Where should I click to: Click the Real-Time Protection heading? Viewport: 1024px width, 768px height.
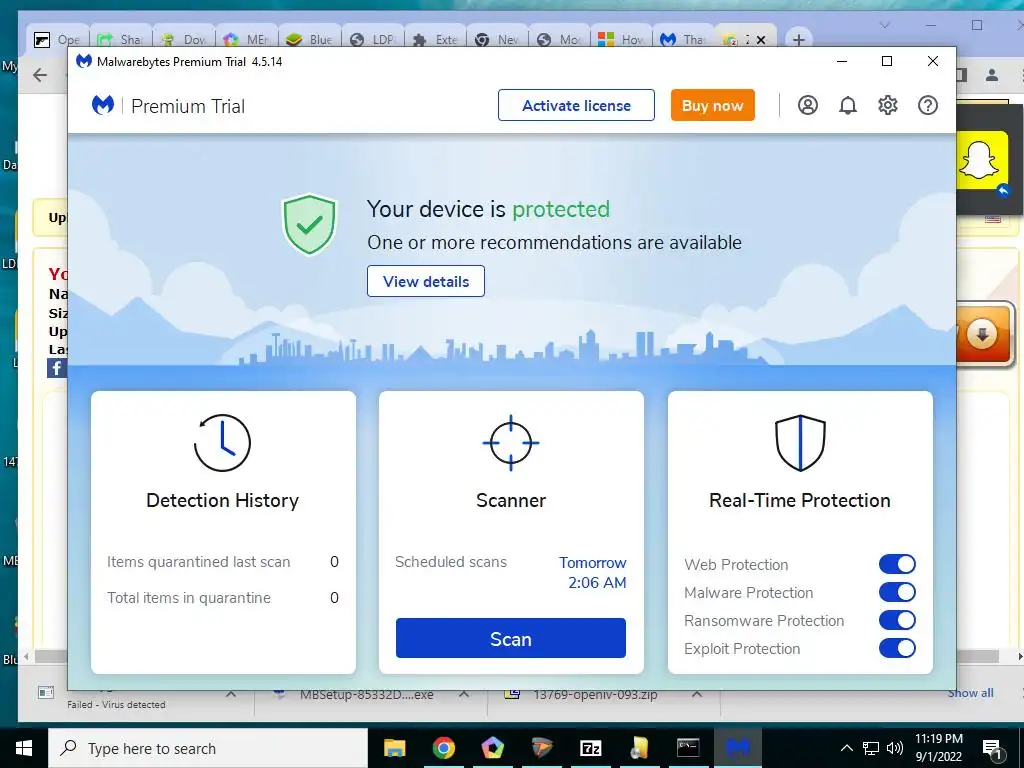(800, 500)
